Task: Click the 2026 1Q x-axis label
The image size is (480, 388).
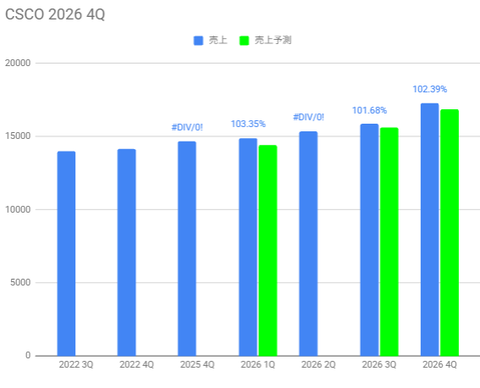Action: pyautogui.click(x=258, y=365)
